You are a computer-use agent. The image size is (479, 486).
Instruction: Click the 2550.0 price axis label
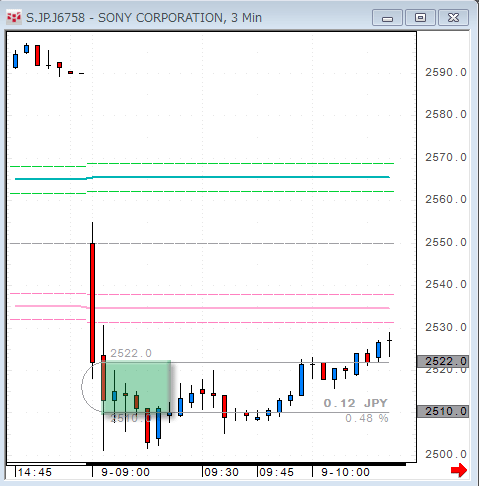(446, 242)
